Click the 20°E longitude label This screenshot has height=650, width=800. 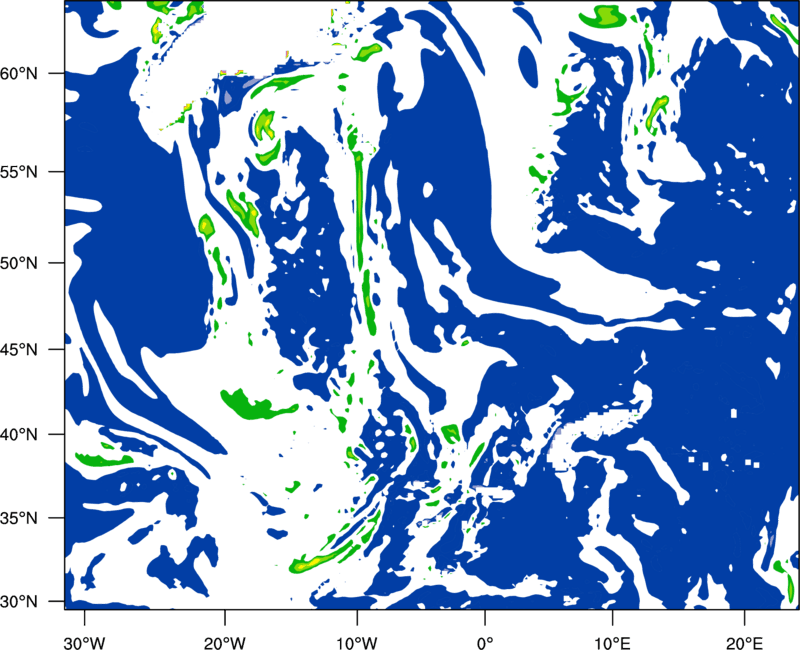coord(744,643)
